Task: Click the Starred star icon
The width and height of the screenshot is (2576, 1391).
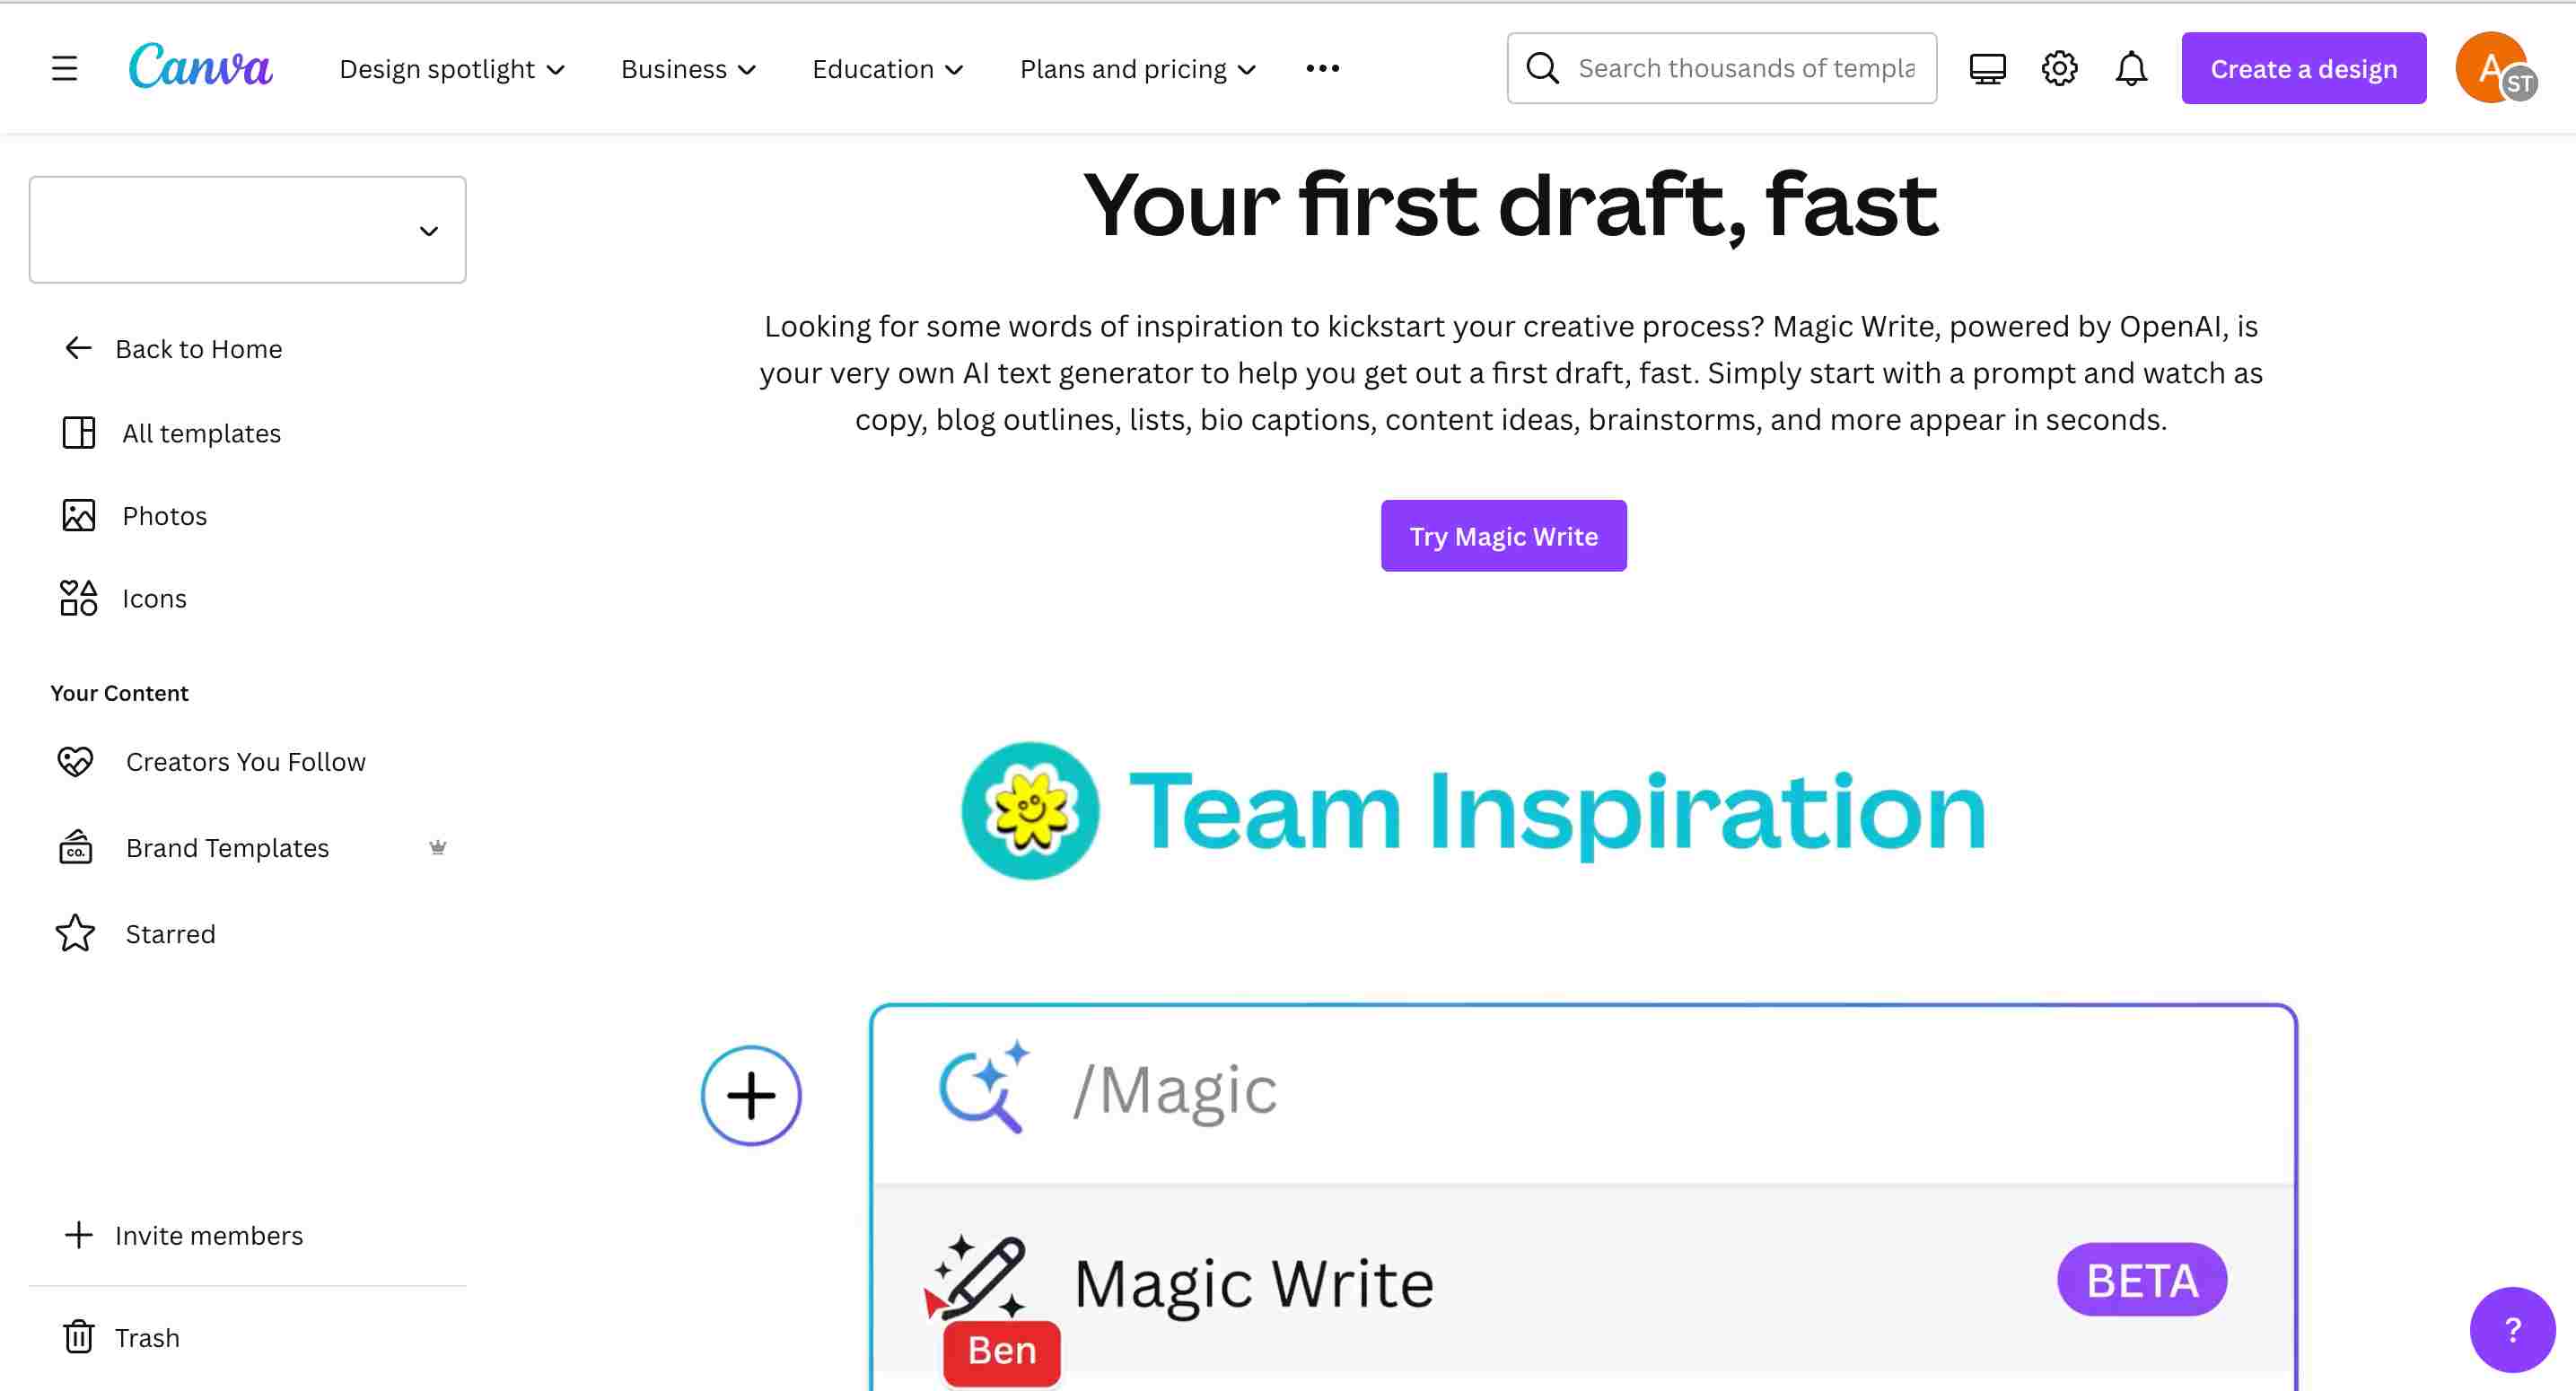Action: (75, 933)
